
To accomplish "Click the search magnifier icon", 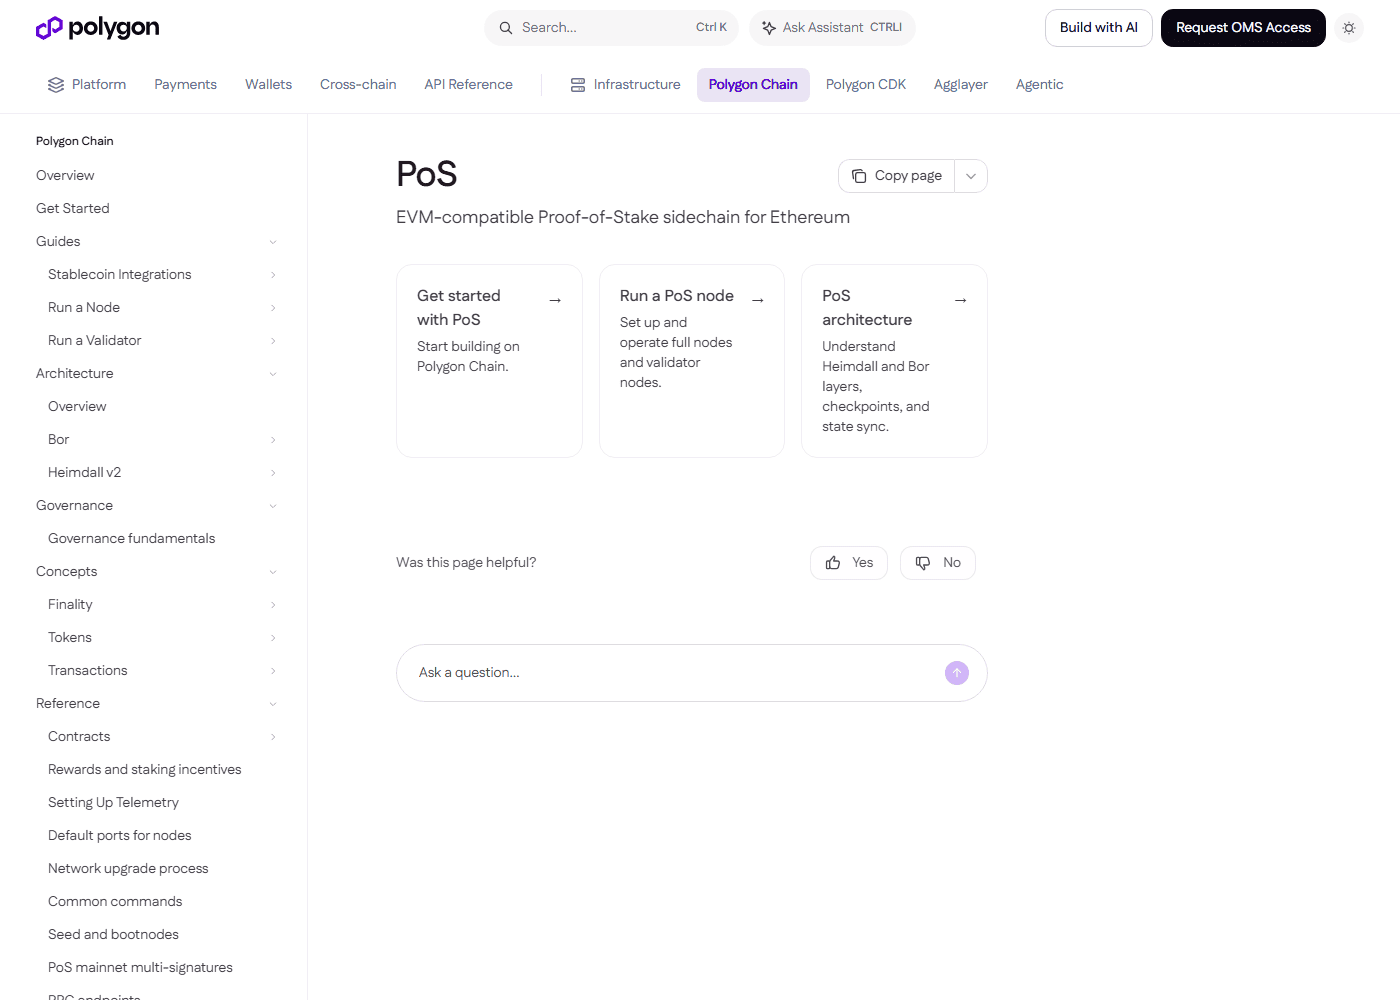I will pyautogui.click(x=506, y=28).
